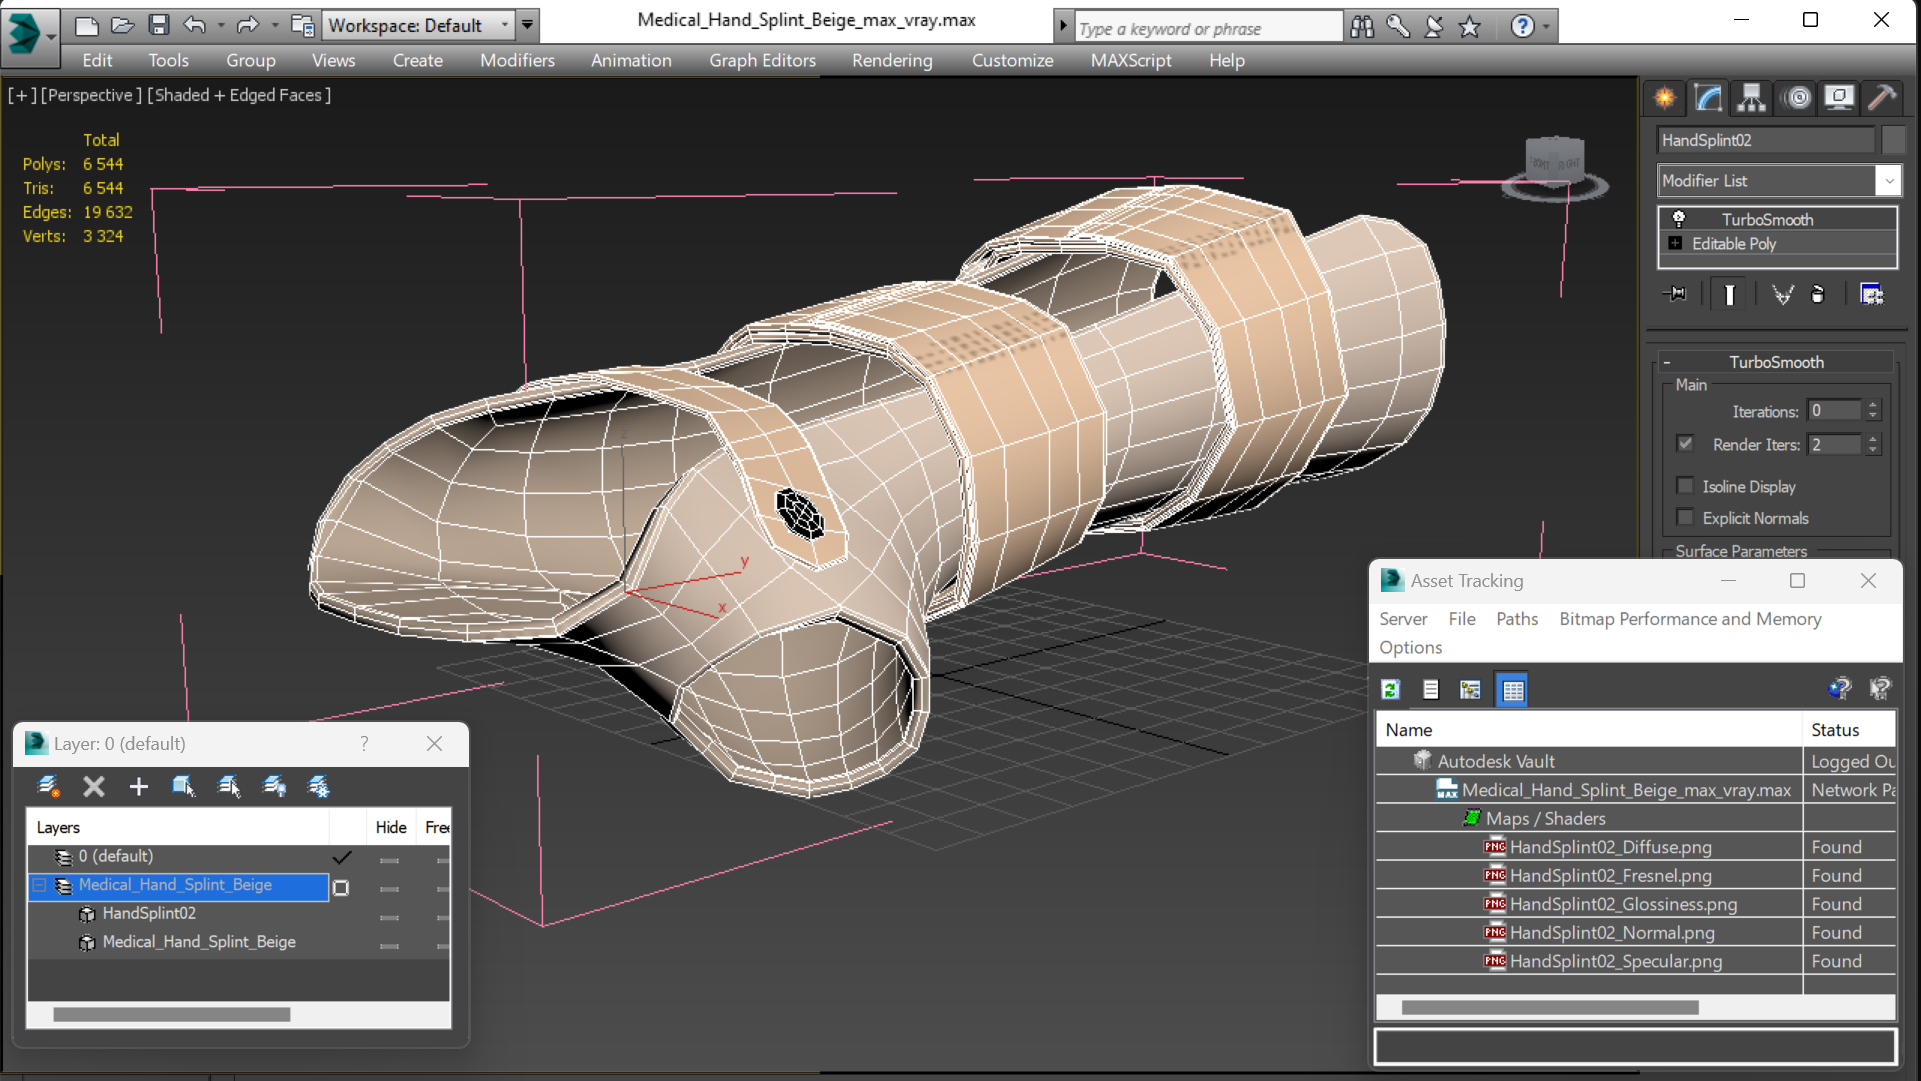
Task: Click the [Perspective] viewport label
Action: click(92, 95)
